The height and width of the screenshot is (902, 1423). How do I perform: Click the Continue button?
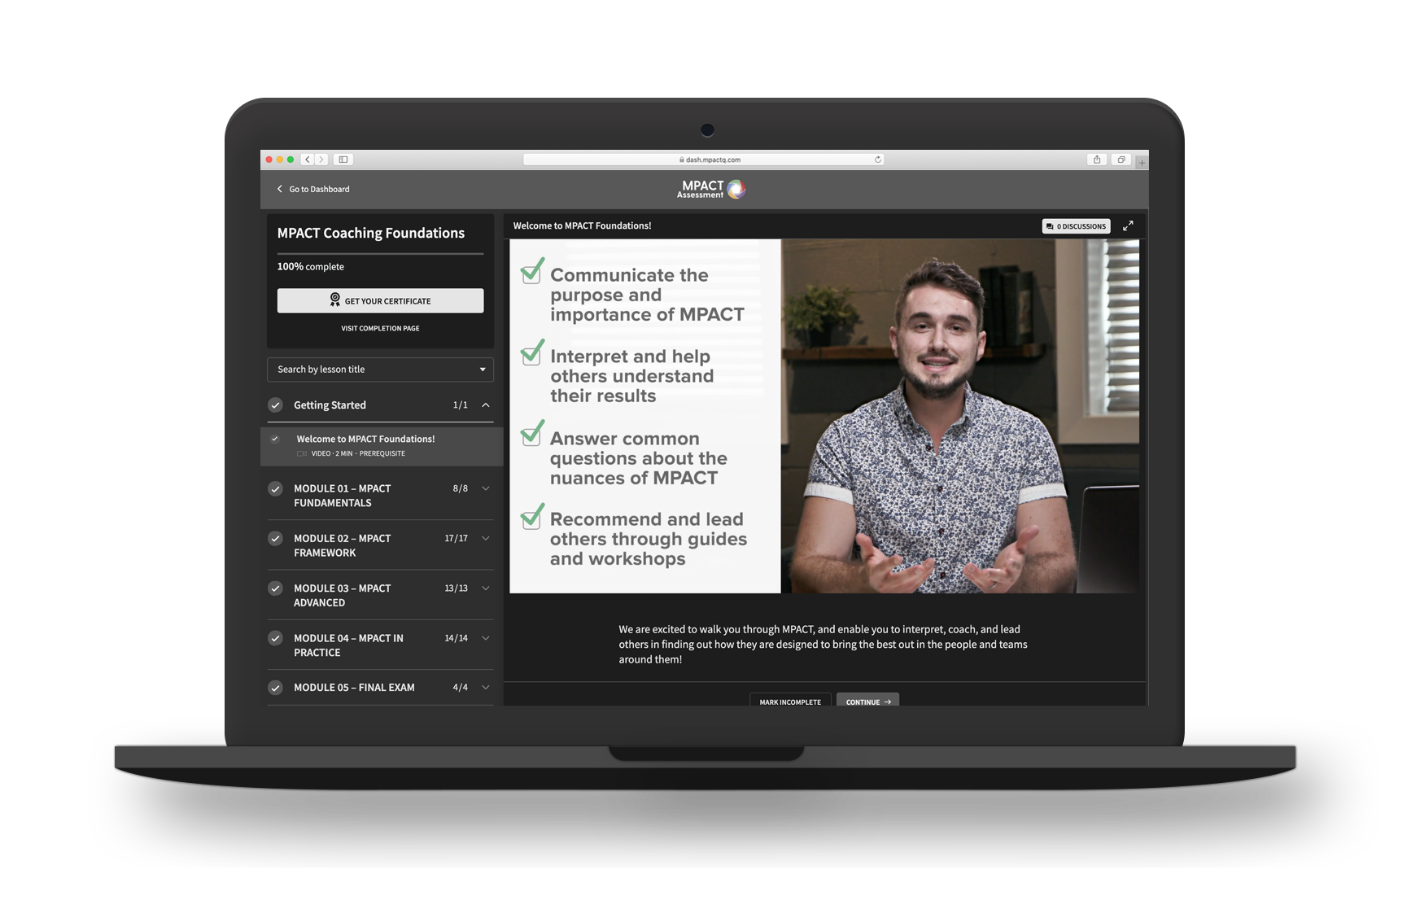click(867, 701)
